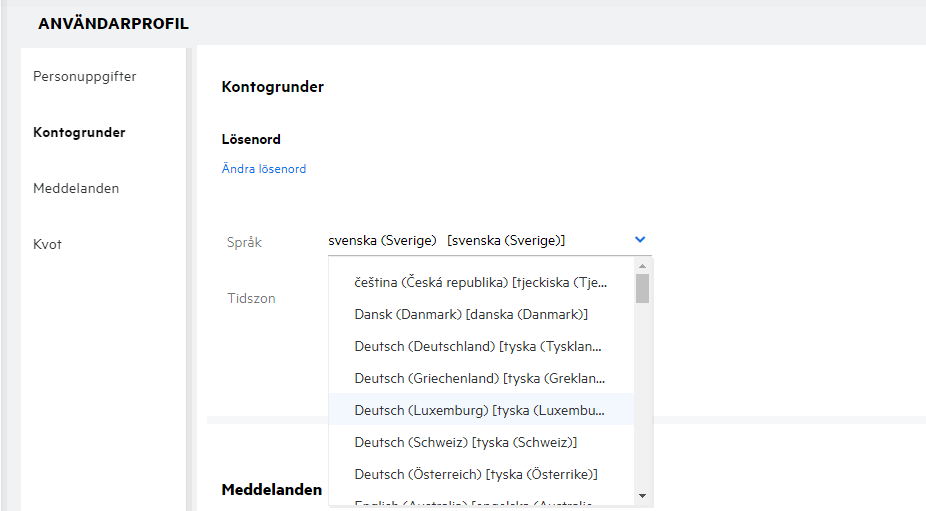
Task: Click the language list scroll-up arrow
Action: coord(642,267)
